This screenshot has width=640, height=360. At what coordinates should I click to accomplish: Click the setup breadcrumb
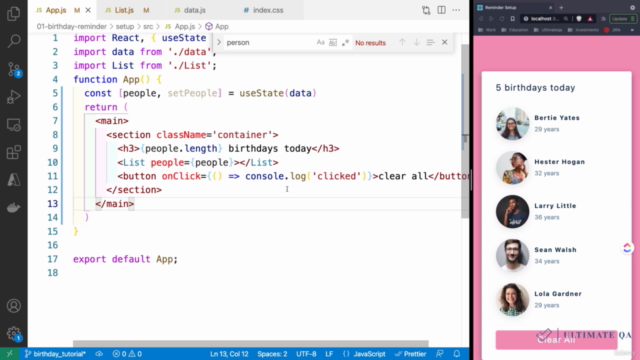tap(125, 27)
